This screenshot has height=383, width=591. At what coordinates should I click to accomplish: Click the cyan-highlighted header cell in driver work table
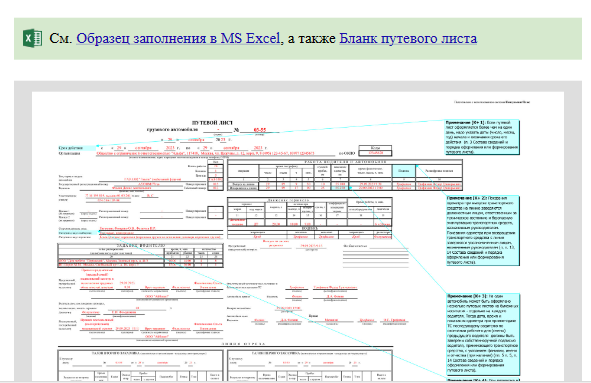coord(404,171)
